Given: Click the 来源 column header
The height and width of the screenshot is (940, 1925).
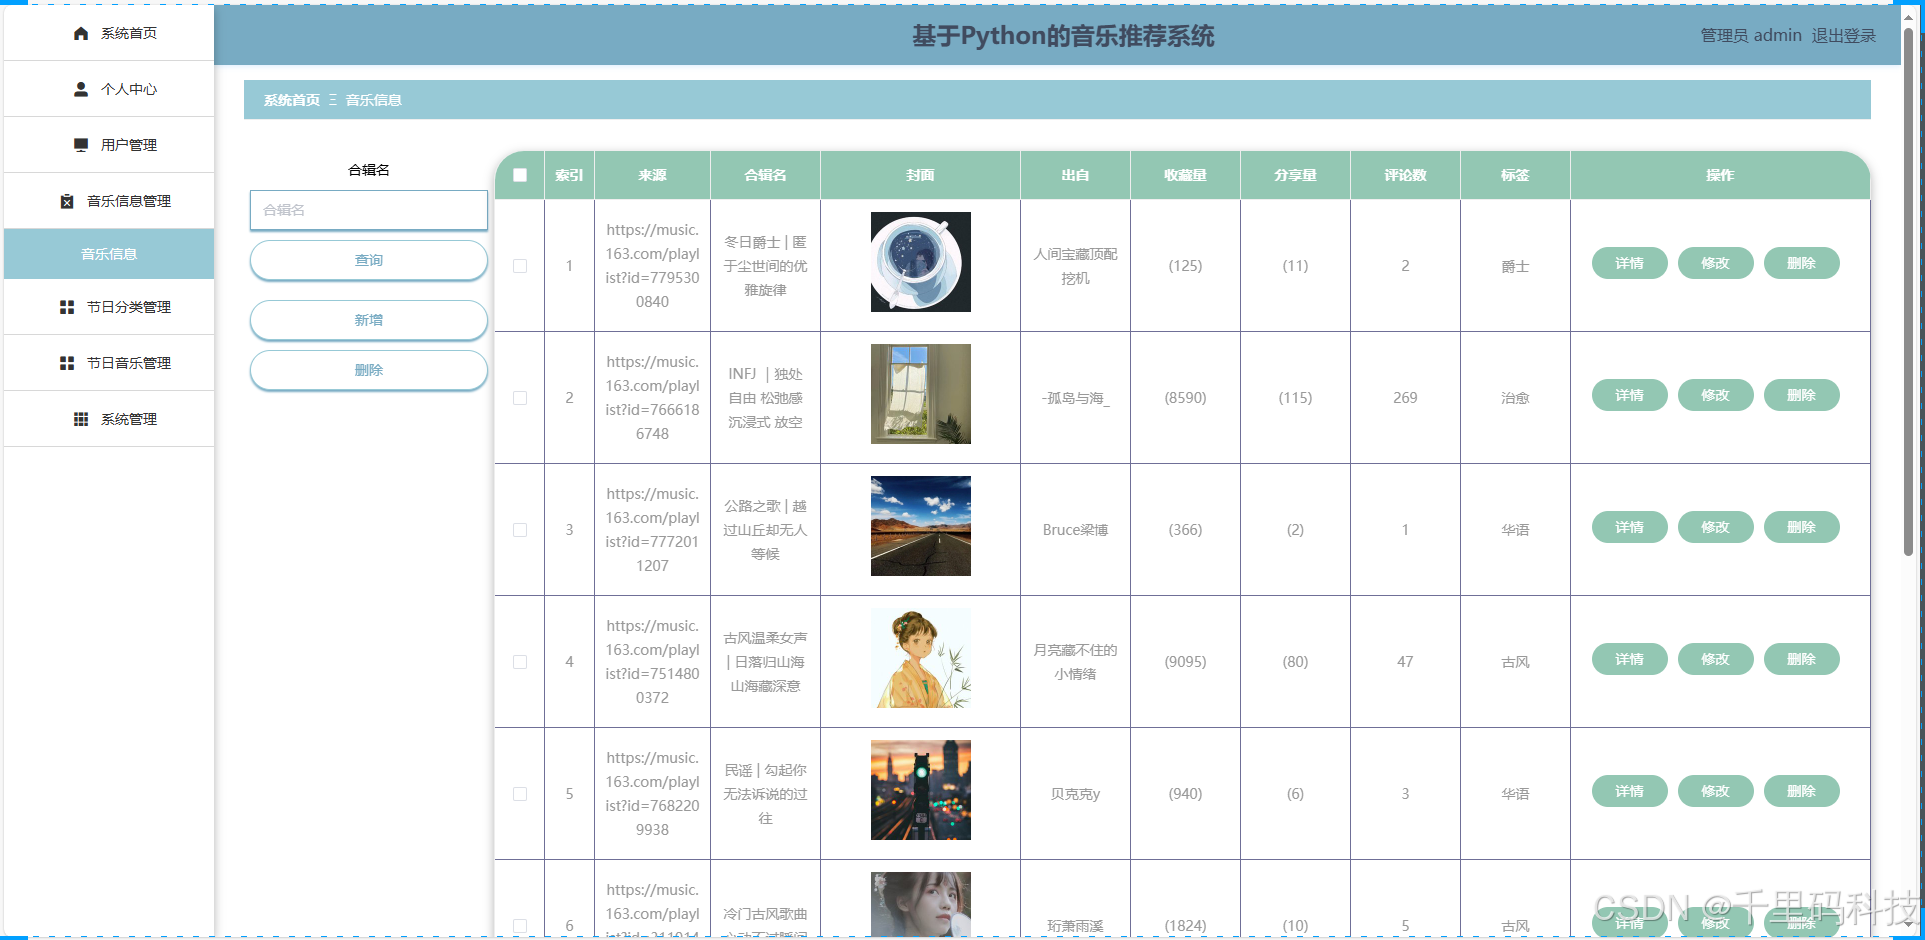Looking at the screenshot, I should [652, 175].
